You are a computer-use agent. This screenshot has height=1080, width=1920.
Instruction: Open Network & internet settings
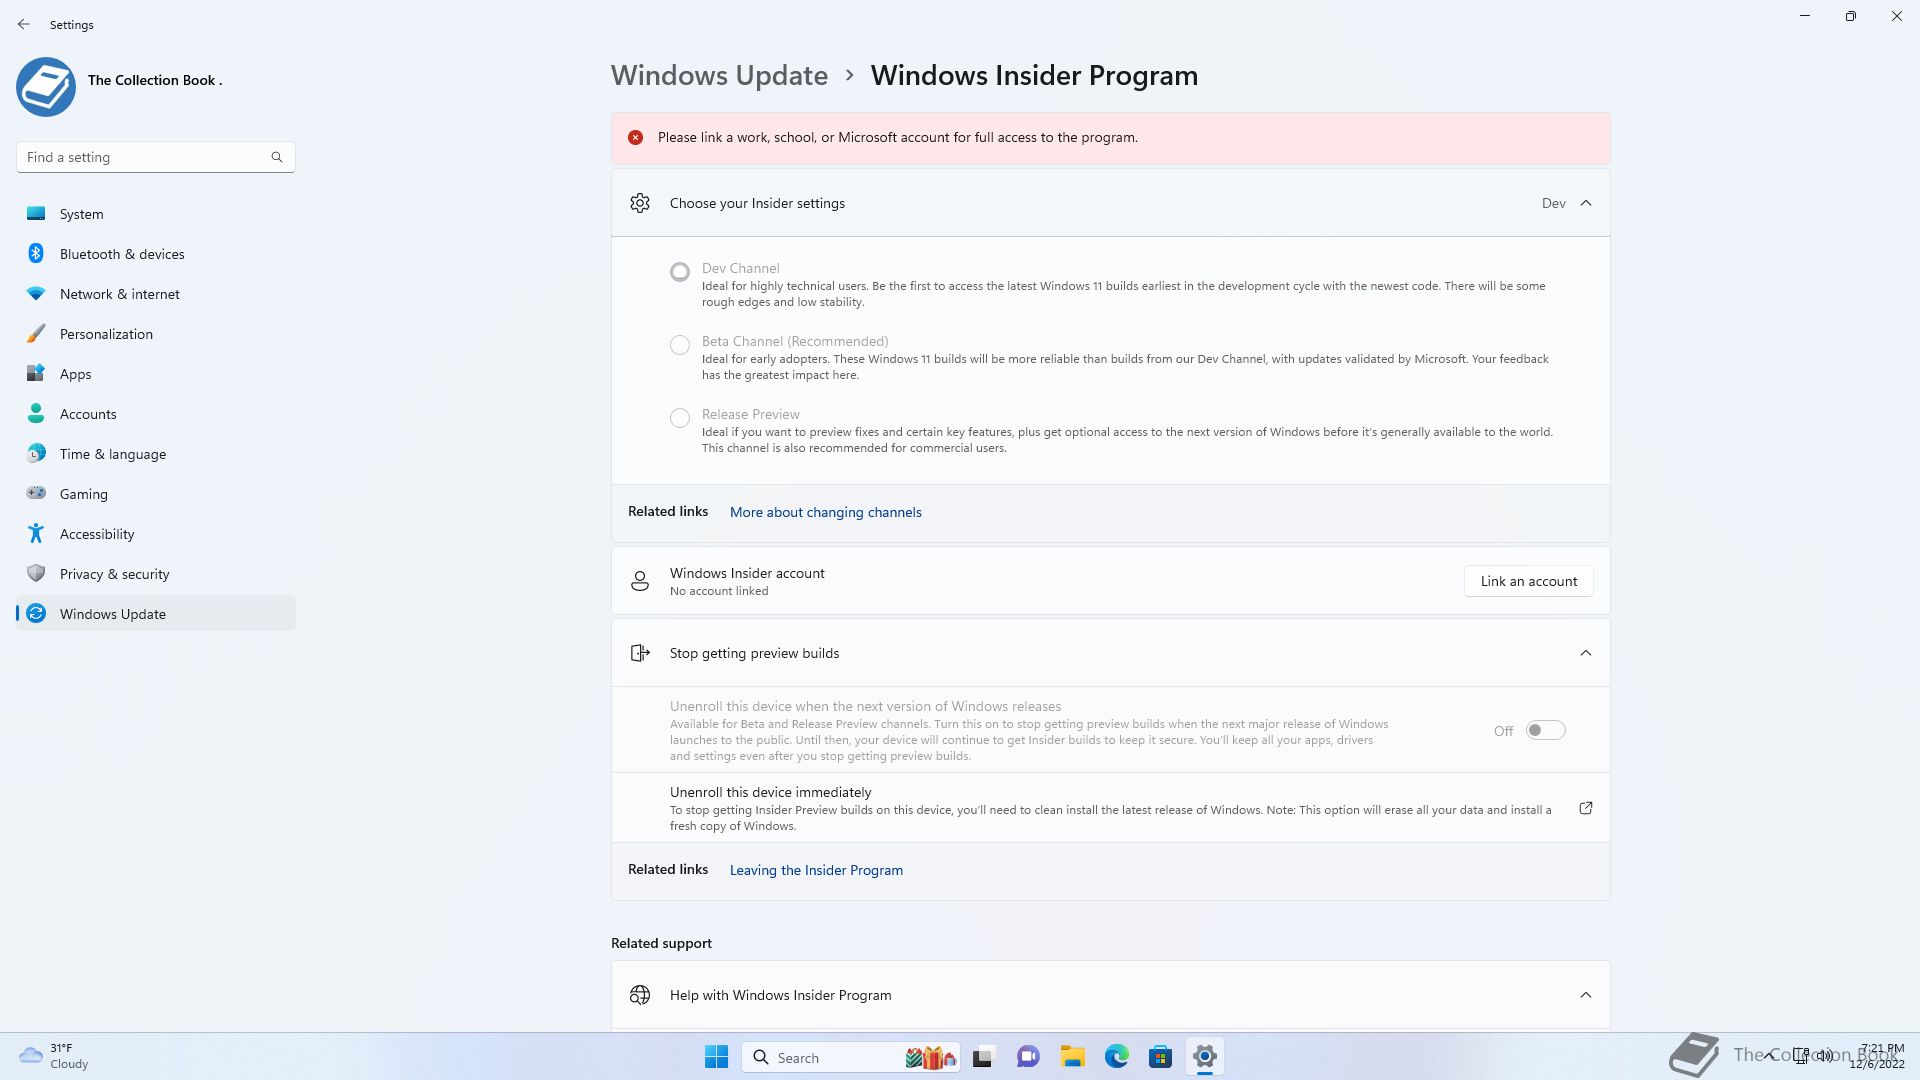[x=156, y=294]
